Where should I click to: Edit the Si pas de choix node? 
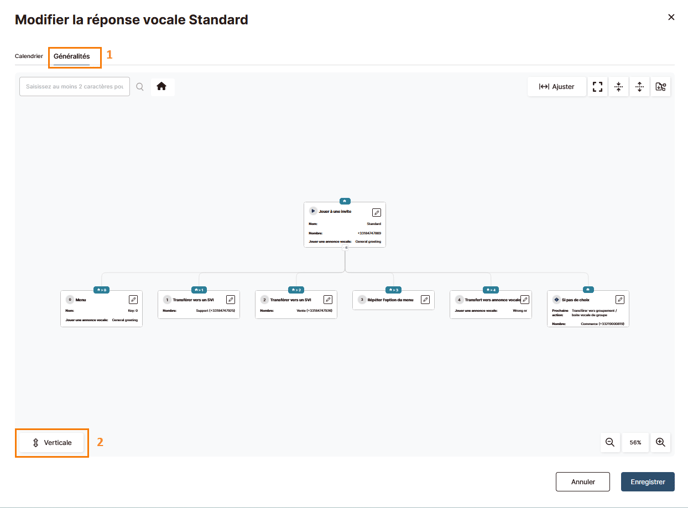(x=620, y=300)
